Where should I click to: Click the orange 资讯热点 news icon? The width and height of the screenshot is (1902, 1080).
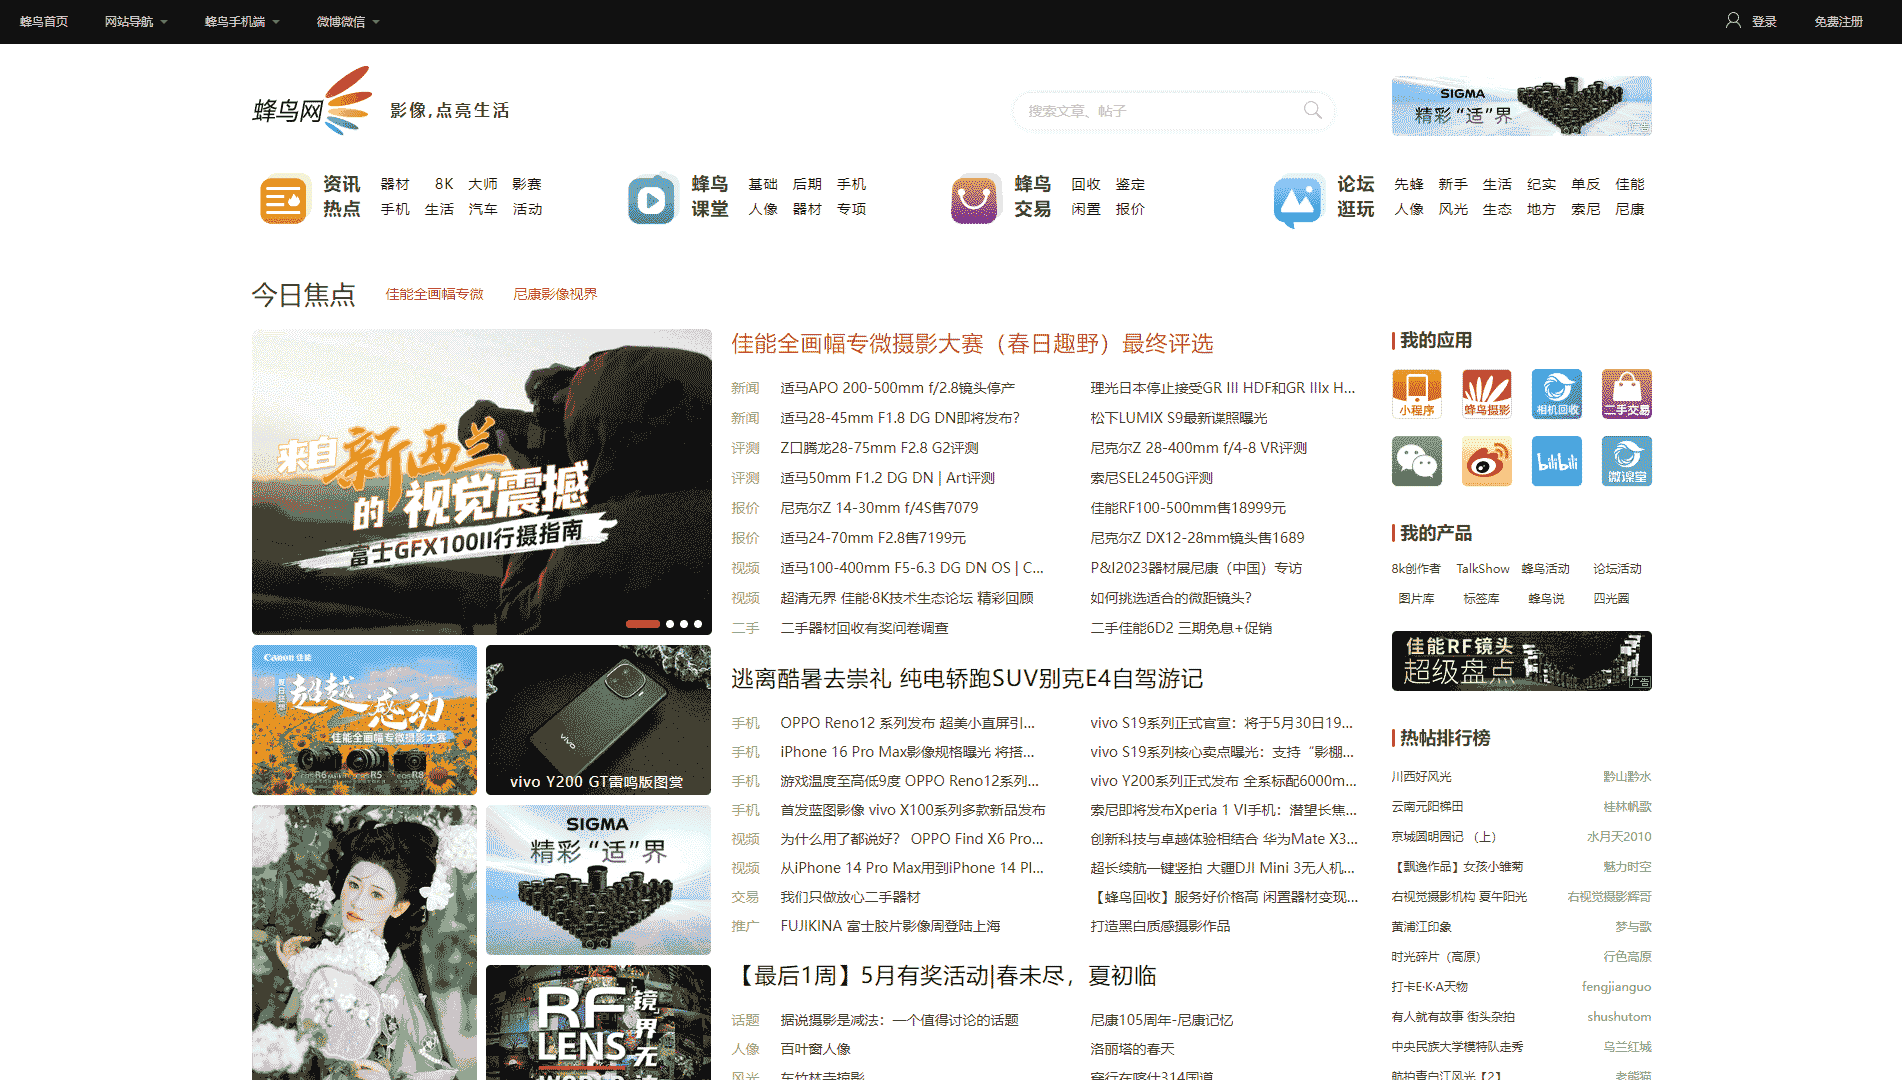[x=284, y=199]
